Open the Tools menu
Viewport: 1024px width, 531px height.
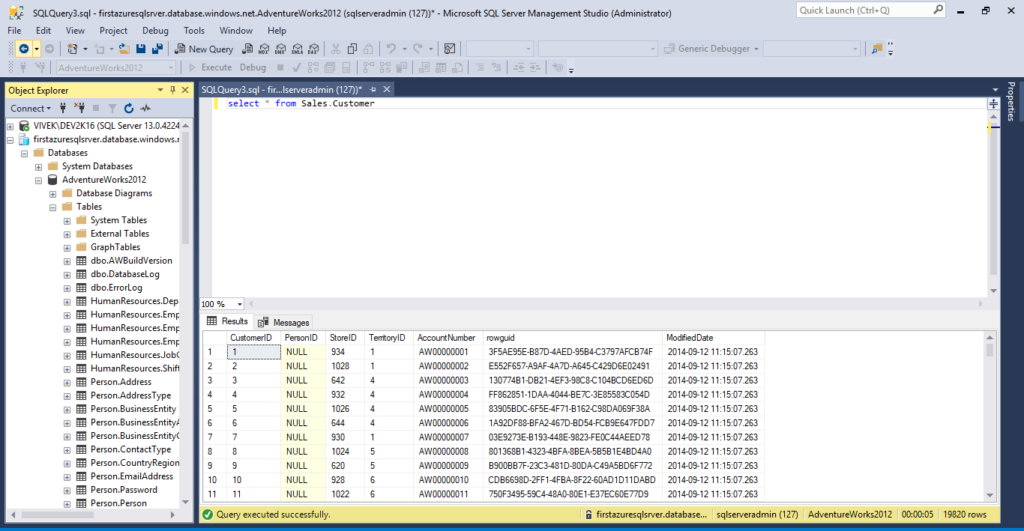tap(194, 31)
